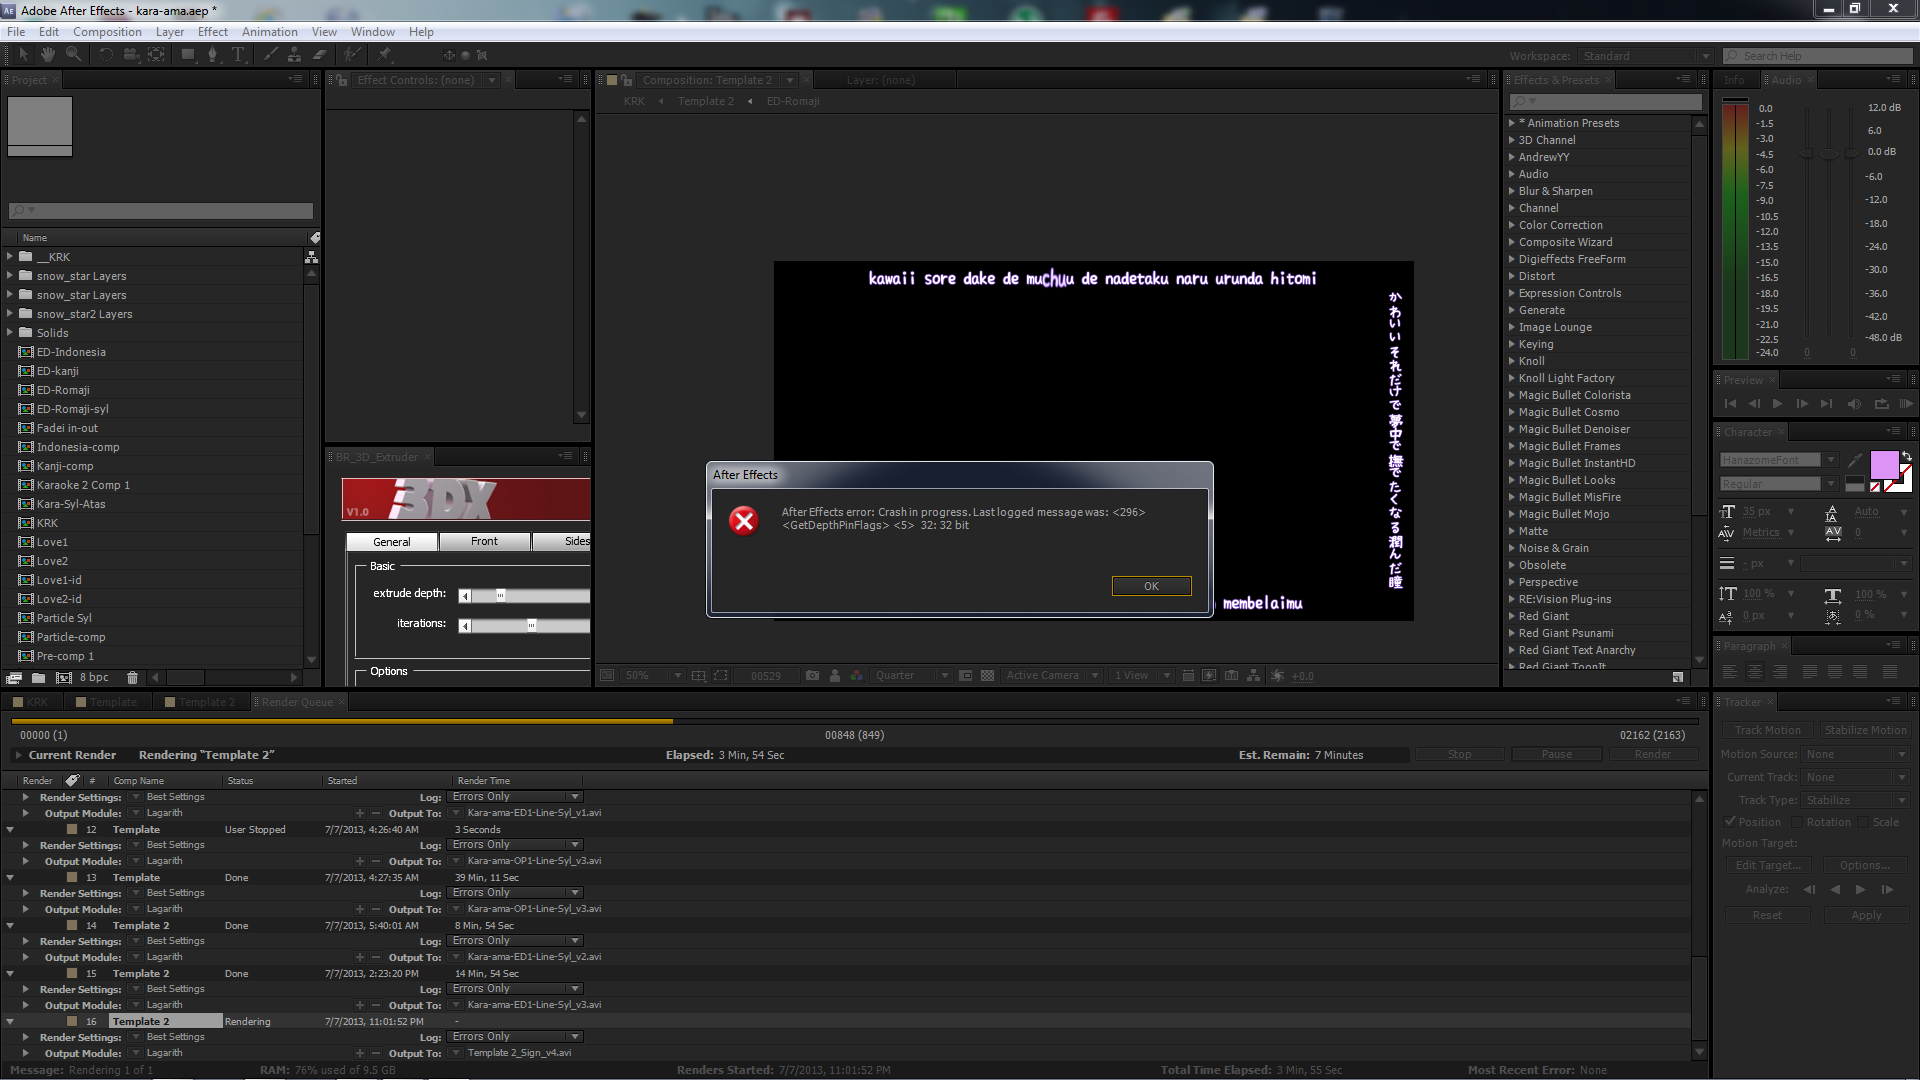Select the Zoom magnifier tool
This screenshot has width=1920, height=1080.
click(x=73, y=54)
